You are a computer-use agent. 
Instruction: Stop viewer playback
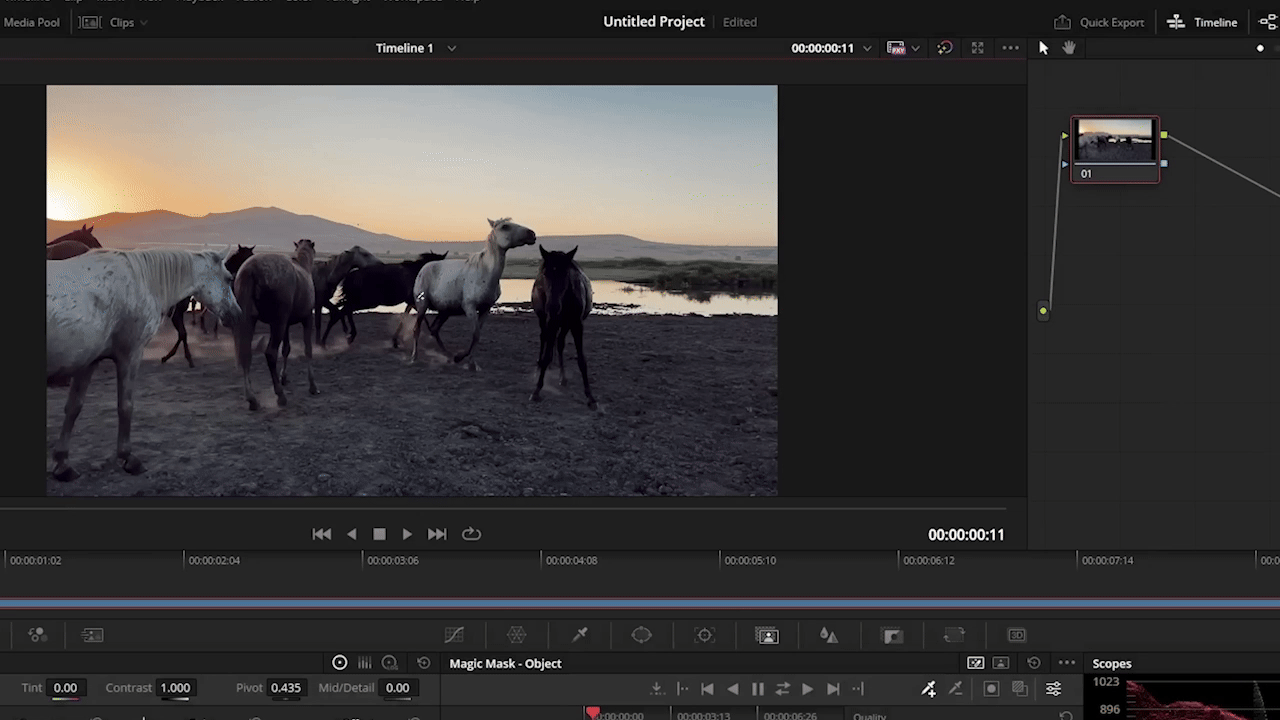coord(379,534)
